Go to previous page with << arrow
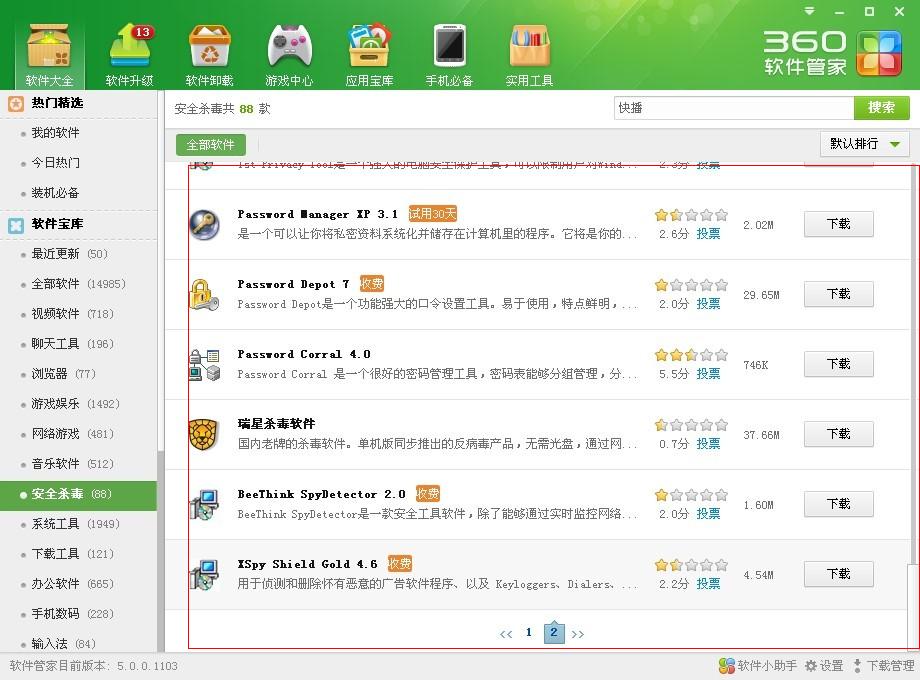Viewport: 920px width, 680px height. pyautogui.click(x=506, y=634)
